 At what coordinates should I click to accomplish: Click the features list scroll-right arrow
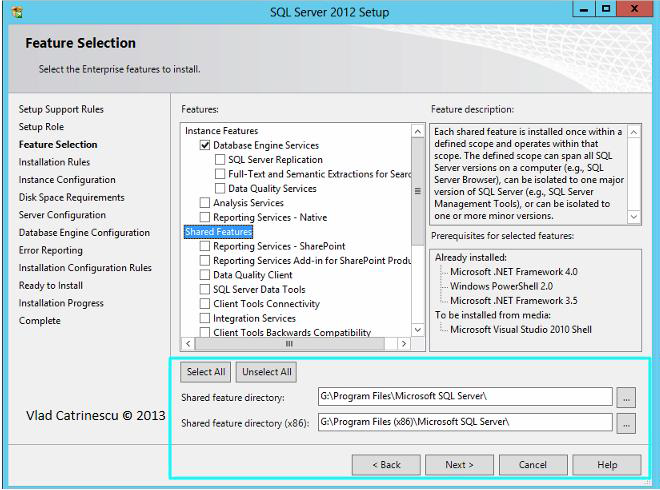click(404, 344)
